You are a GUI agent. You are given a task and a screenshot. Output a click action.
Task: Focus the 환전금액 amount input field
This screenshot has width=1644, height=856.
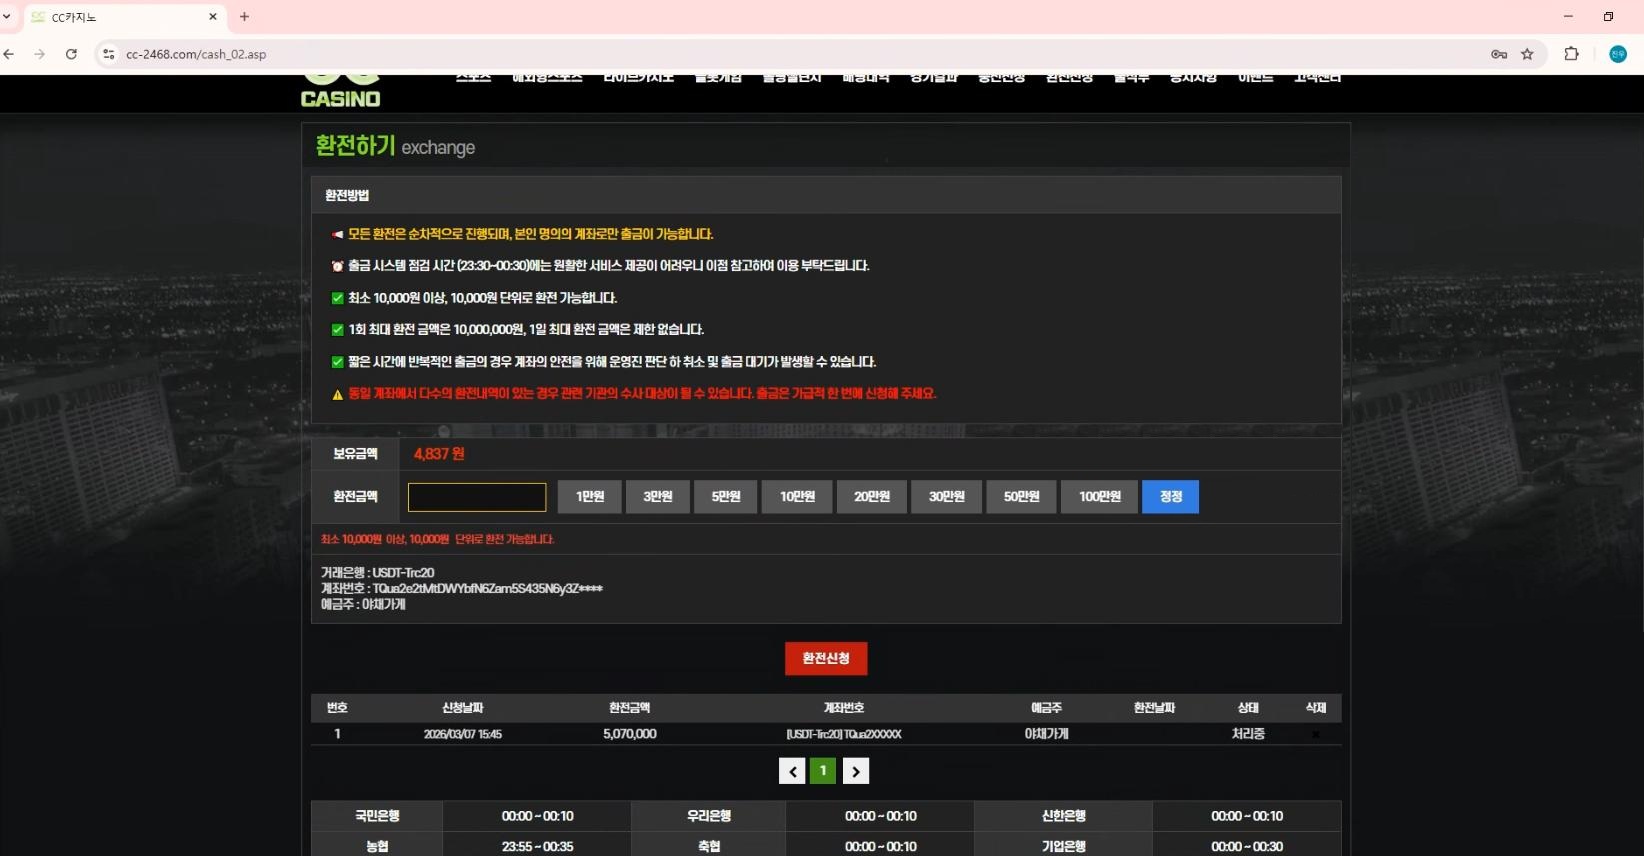tap(477, 497)
